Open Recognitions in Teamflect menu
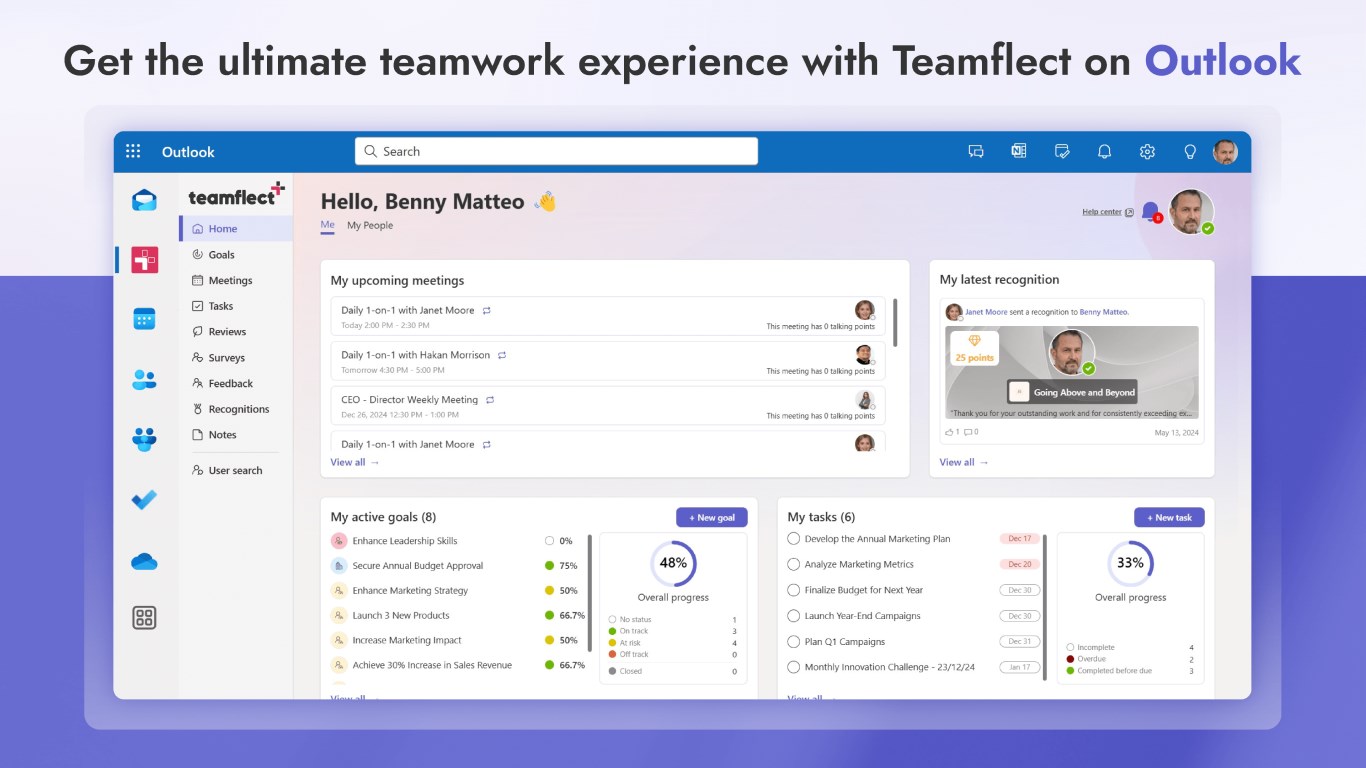 pos(236,409)
